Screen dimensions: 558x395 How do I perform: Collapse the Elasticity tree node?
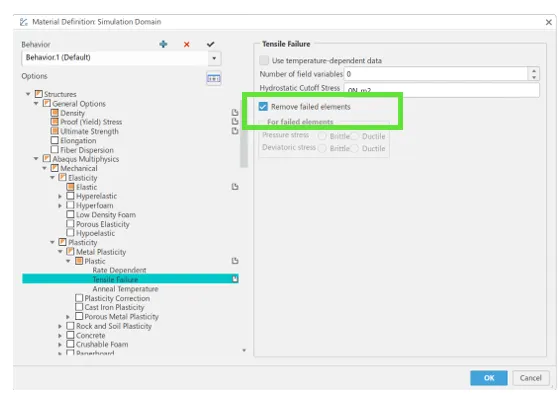(52, 177)
